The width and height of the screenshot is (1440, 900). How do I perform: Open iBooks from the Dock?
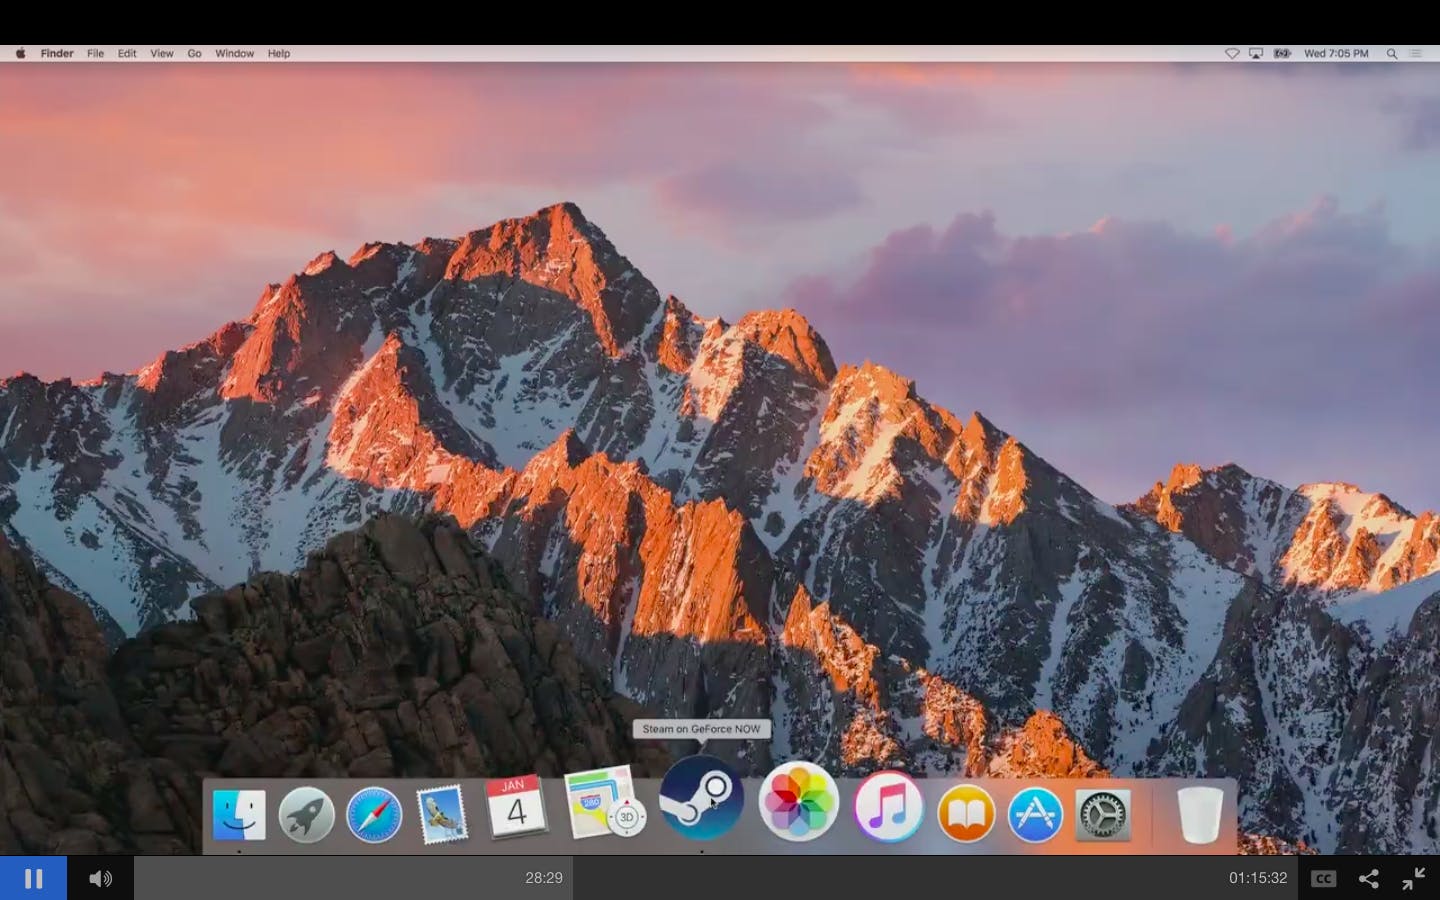(x=966, y=813)
